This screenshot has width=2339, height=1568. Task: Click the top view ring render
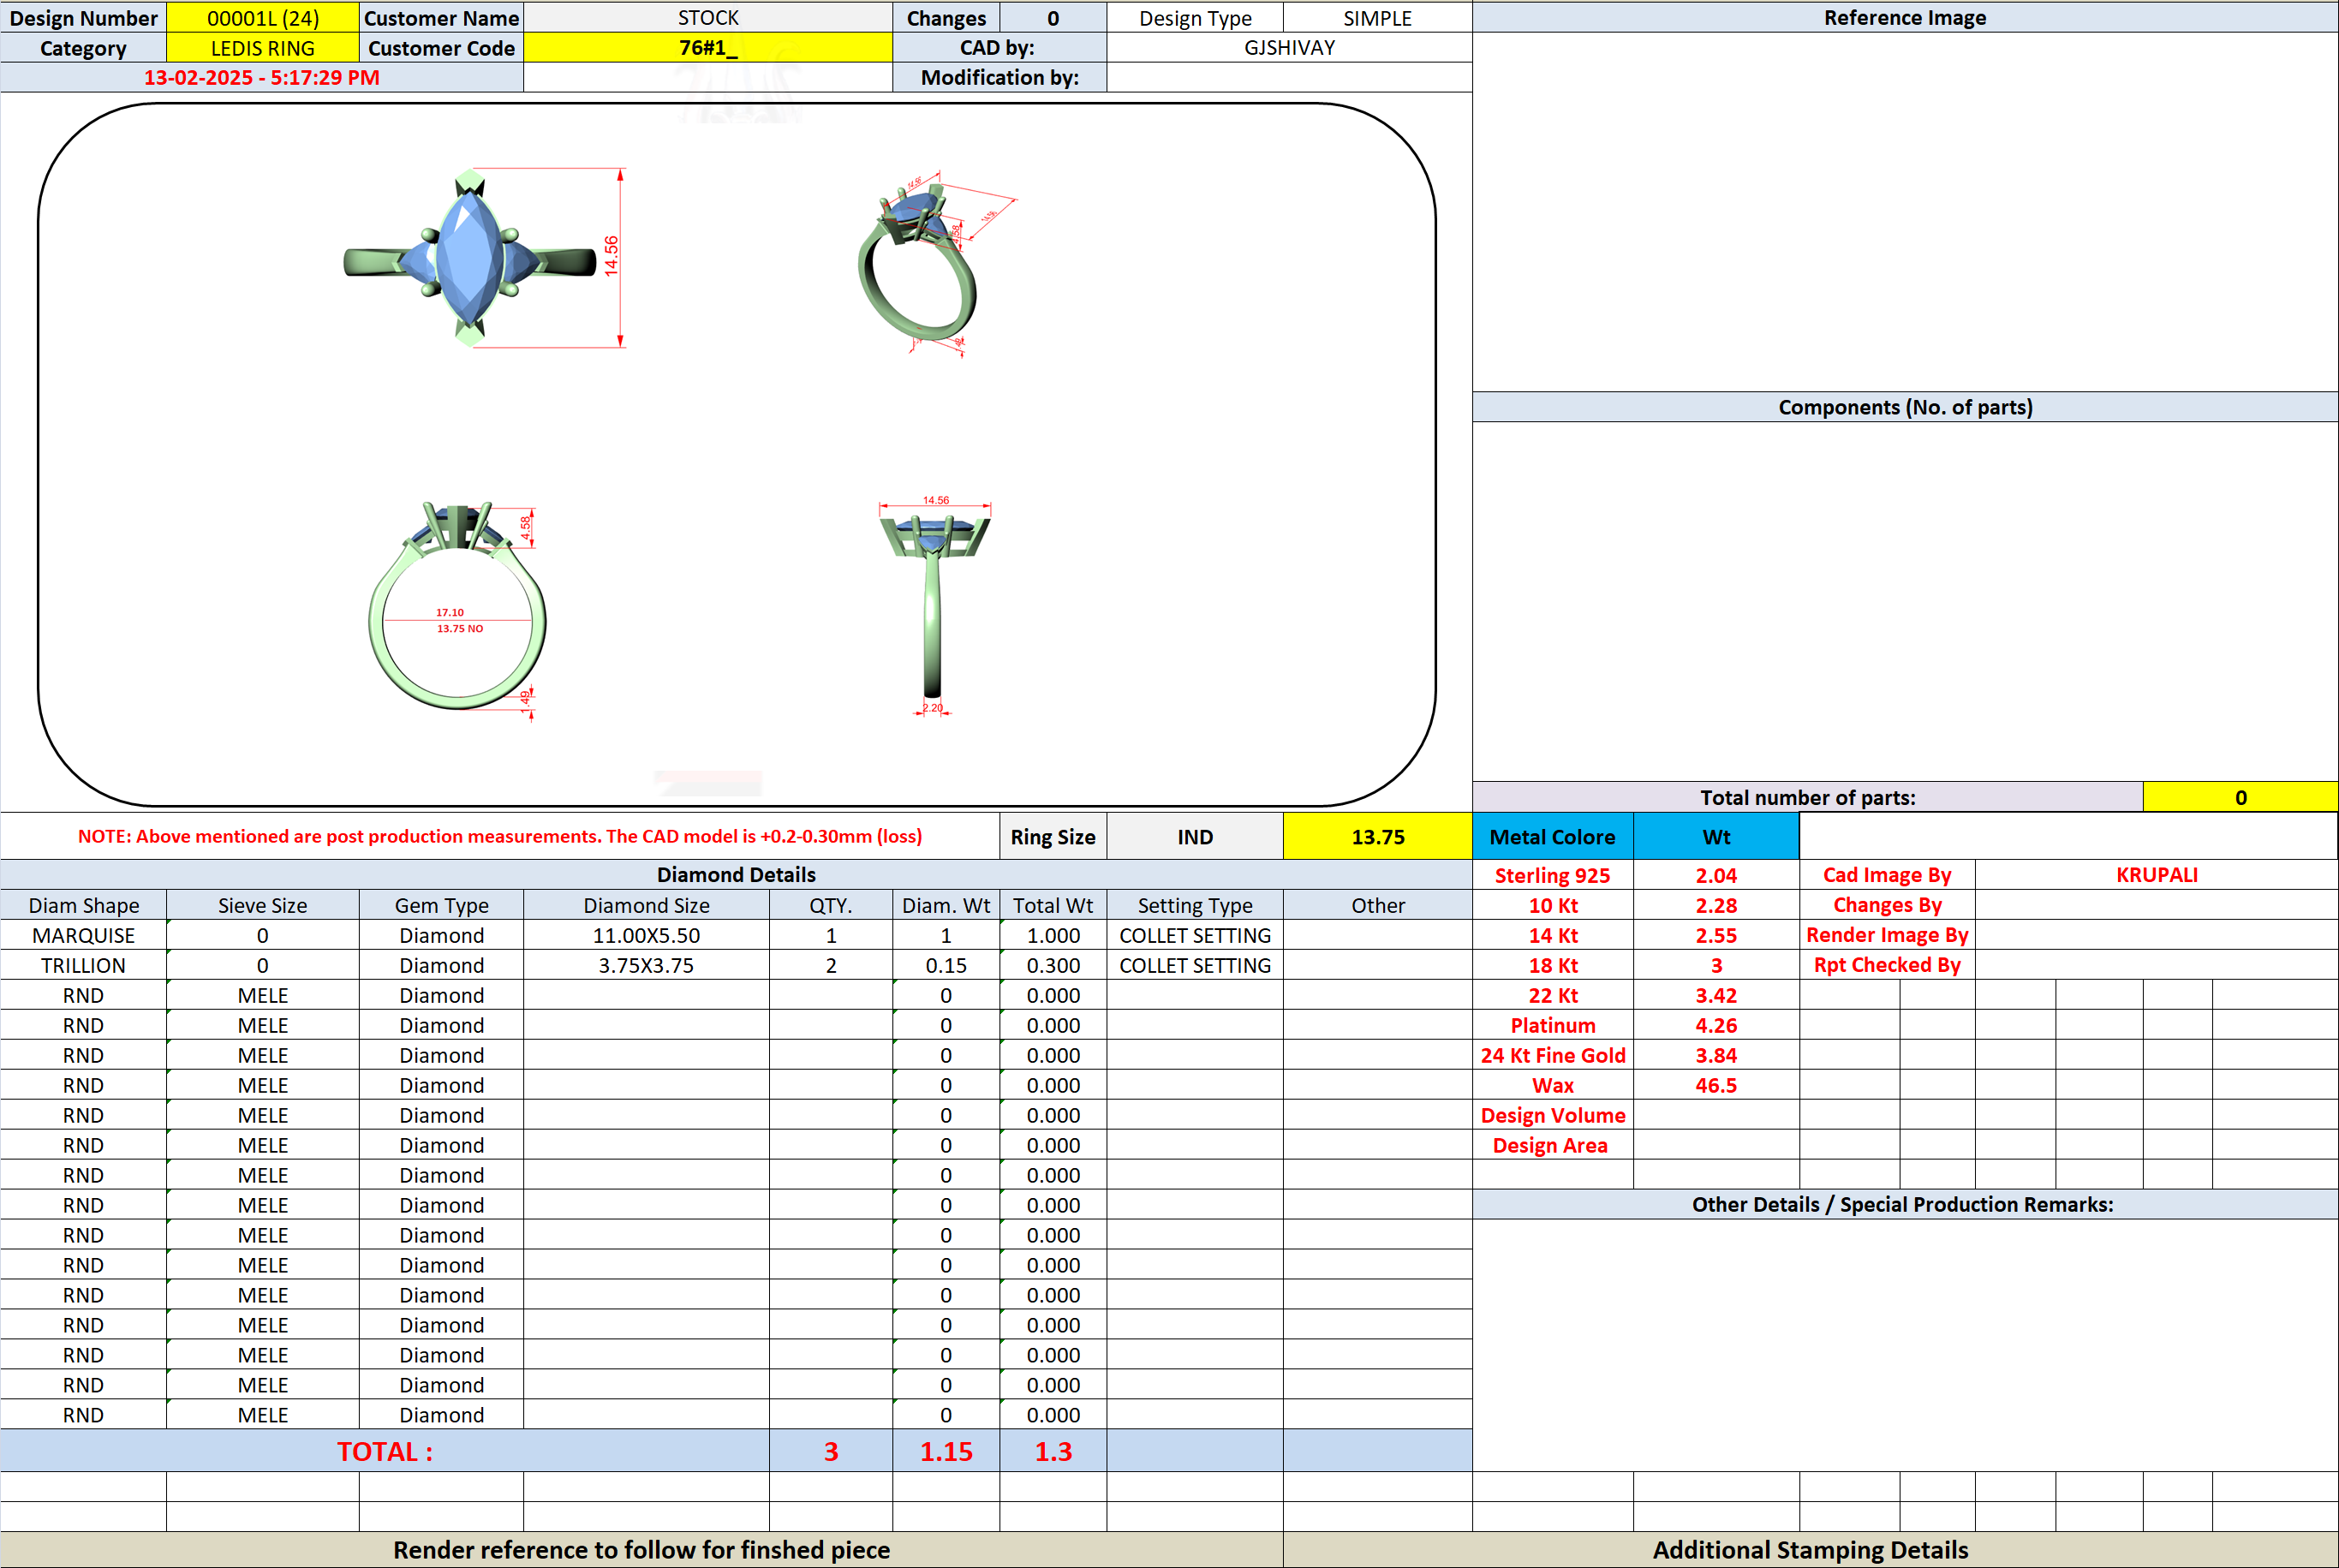coord(470,258)
